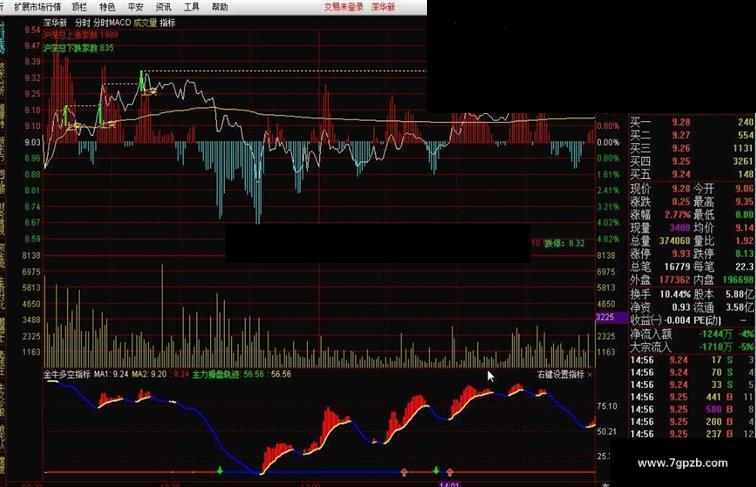
Task: Click the 换手 value 10.44%
Action: 675,294
